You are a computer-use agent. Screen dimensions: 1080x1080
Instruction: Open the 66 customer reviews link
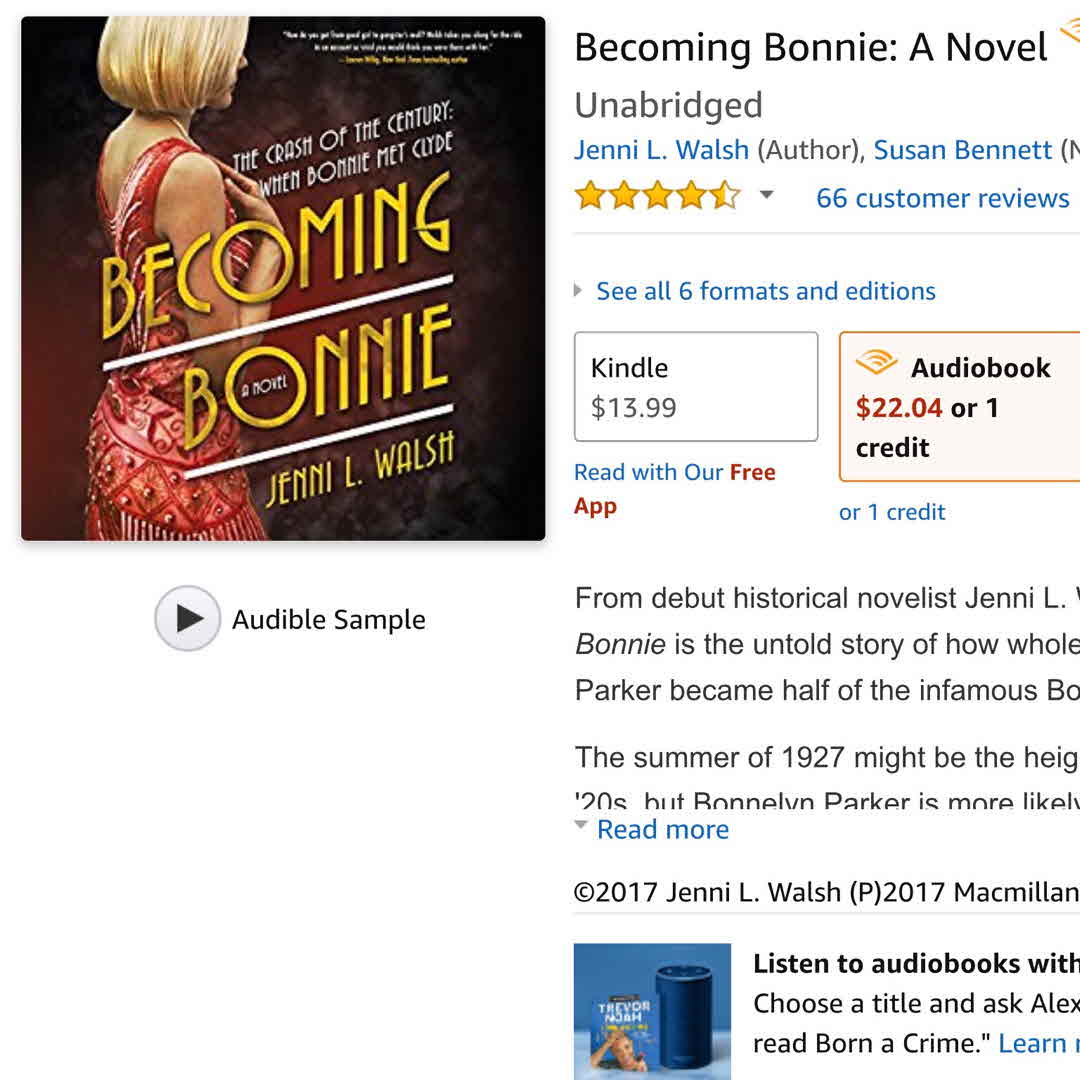click(x=942, y=198)
